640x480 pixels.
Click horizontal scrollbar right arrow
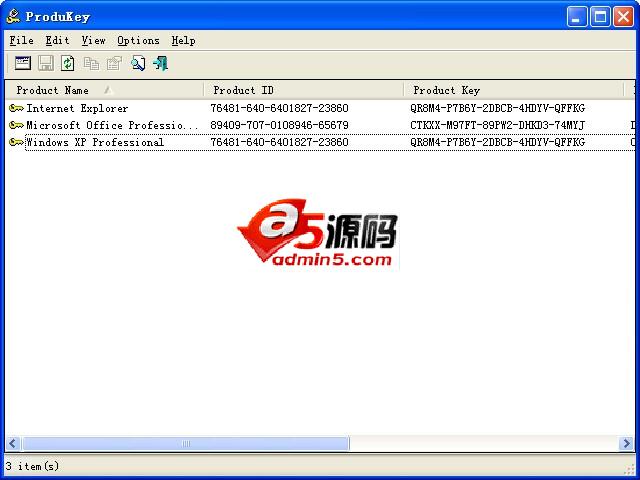tap(627, 443)
